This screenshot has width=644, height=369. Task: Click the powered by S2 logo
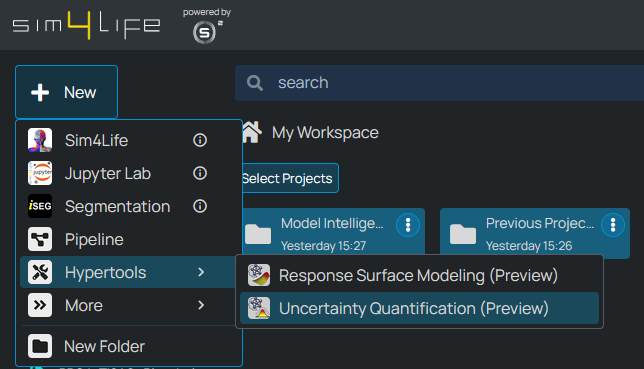click(x=207, y=25)
